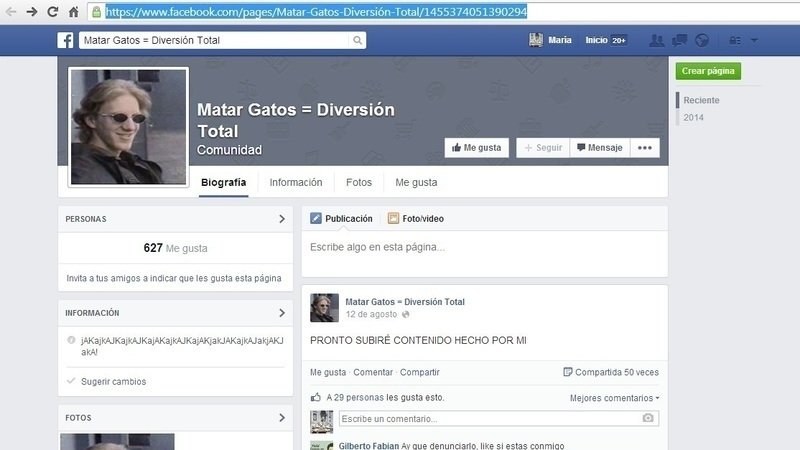Switch to the Fotos tab
The width and height of the screenshot is (800, 450).
coord(359,183)
